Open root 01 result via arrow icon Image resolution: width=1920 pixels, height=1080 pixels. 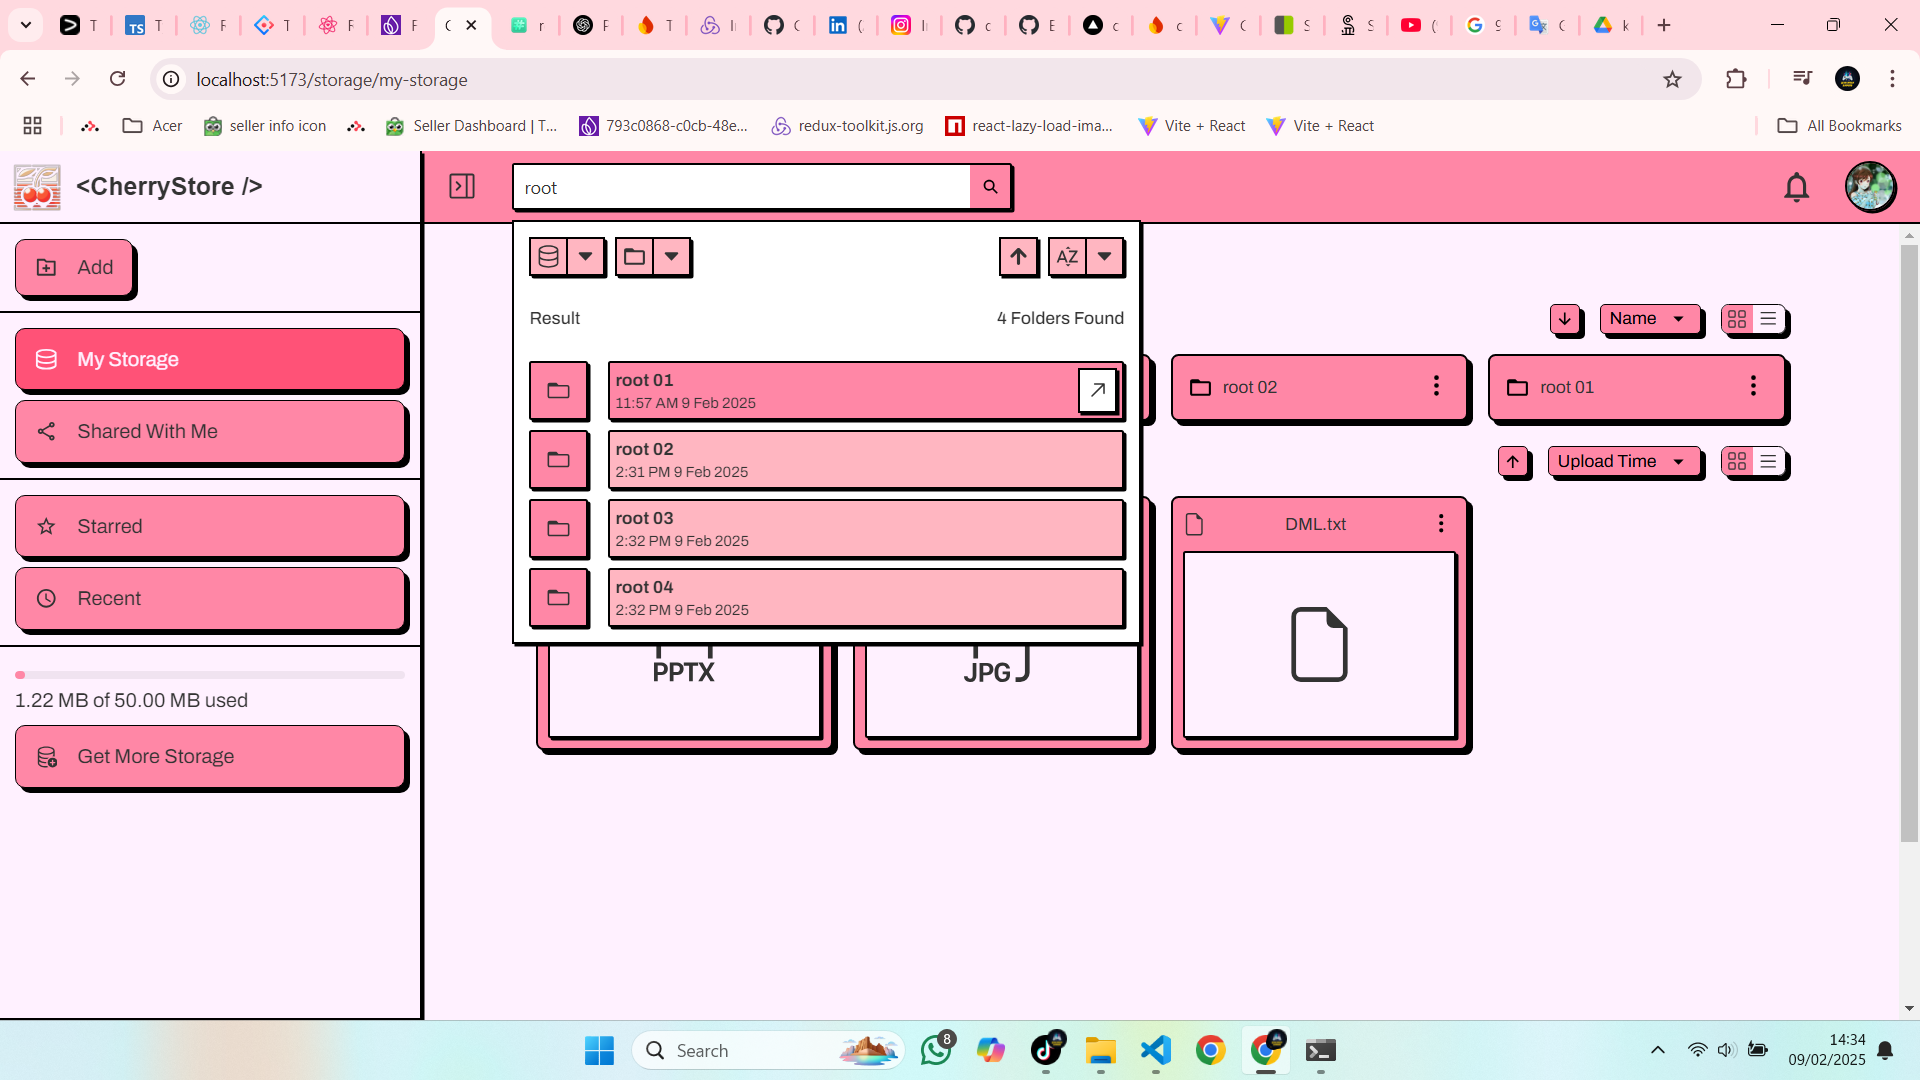[x=1097, y=390]
